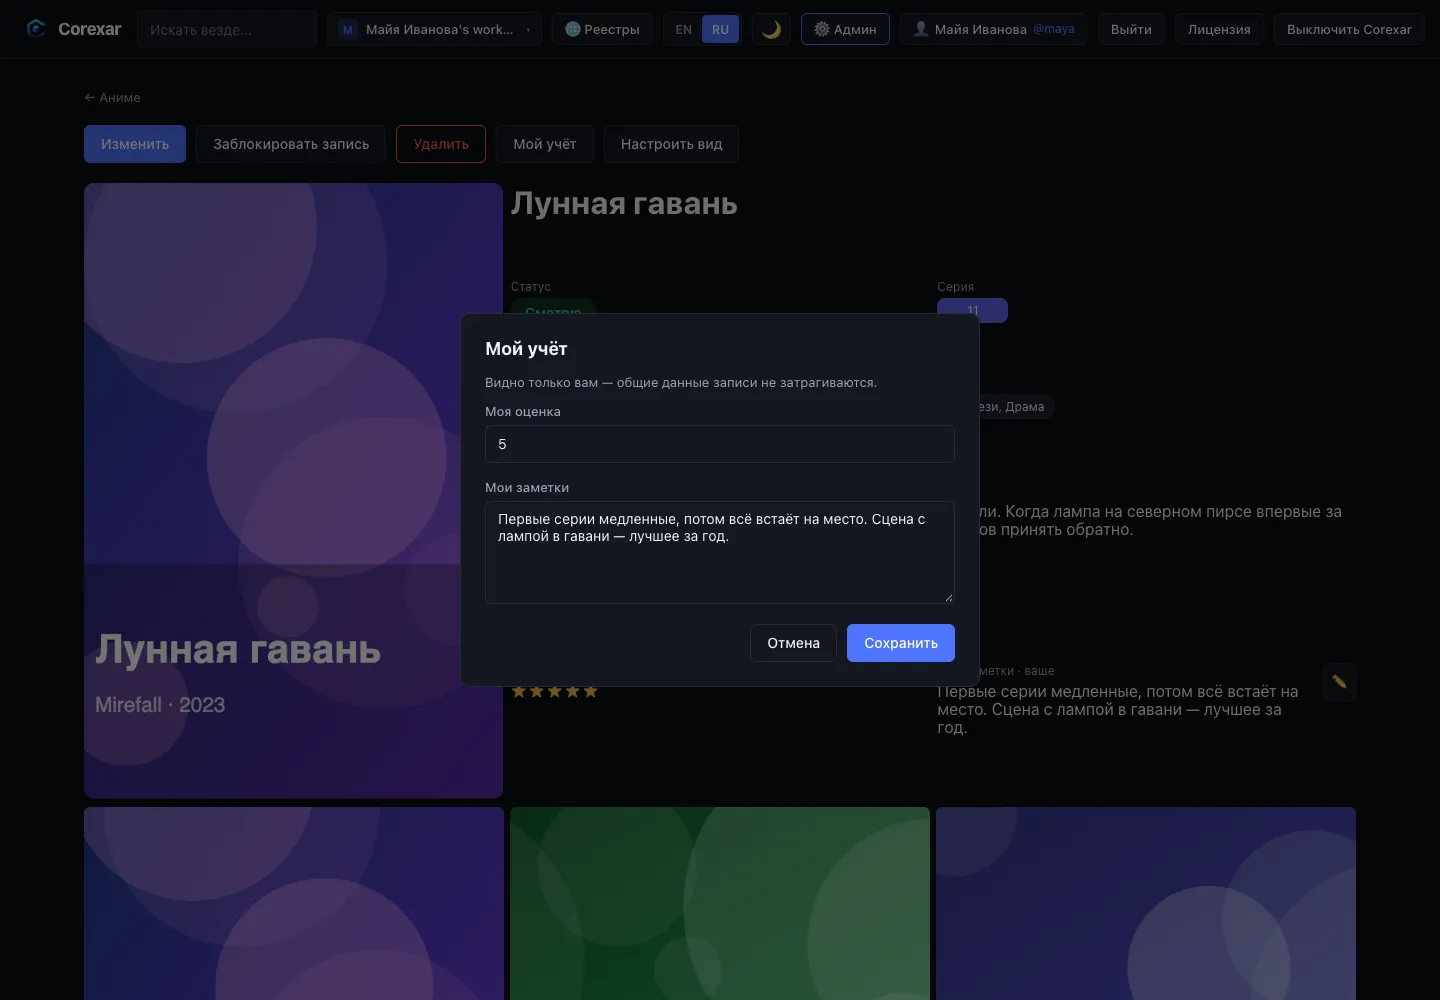Click the bottom-left purple gallery thumbnail
The width and height of the screenshot is (1440, 1000).
pyautogui.click(x=294, y=903)
